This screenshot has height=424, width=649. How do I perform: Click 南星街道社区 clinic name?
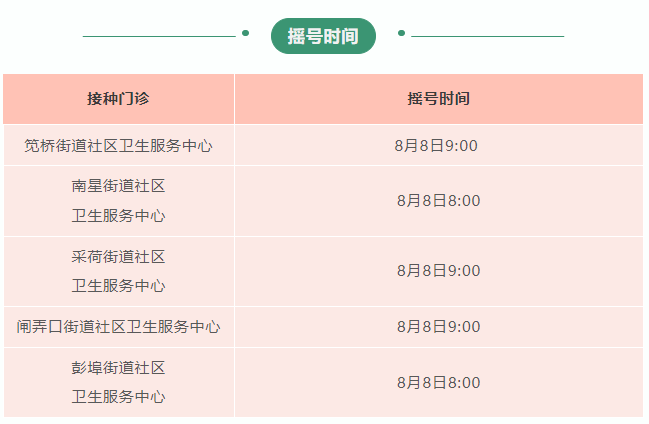pyautogui.click(x=118, y=186)
